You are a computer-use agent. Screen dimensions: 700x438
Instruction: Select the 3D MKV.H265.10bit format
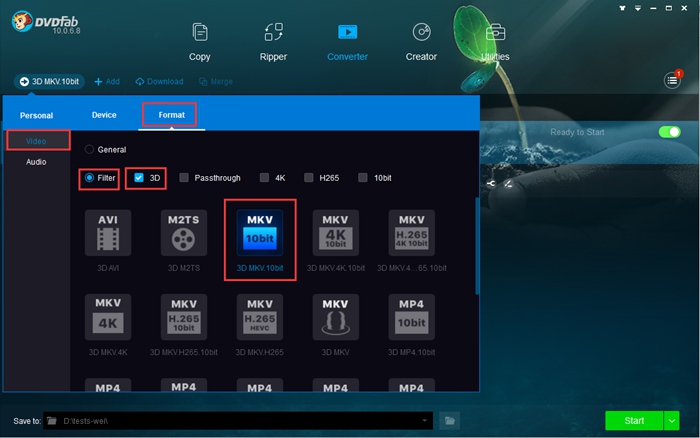[183, 325]
